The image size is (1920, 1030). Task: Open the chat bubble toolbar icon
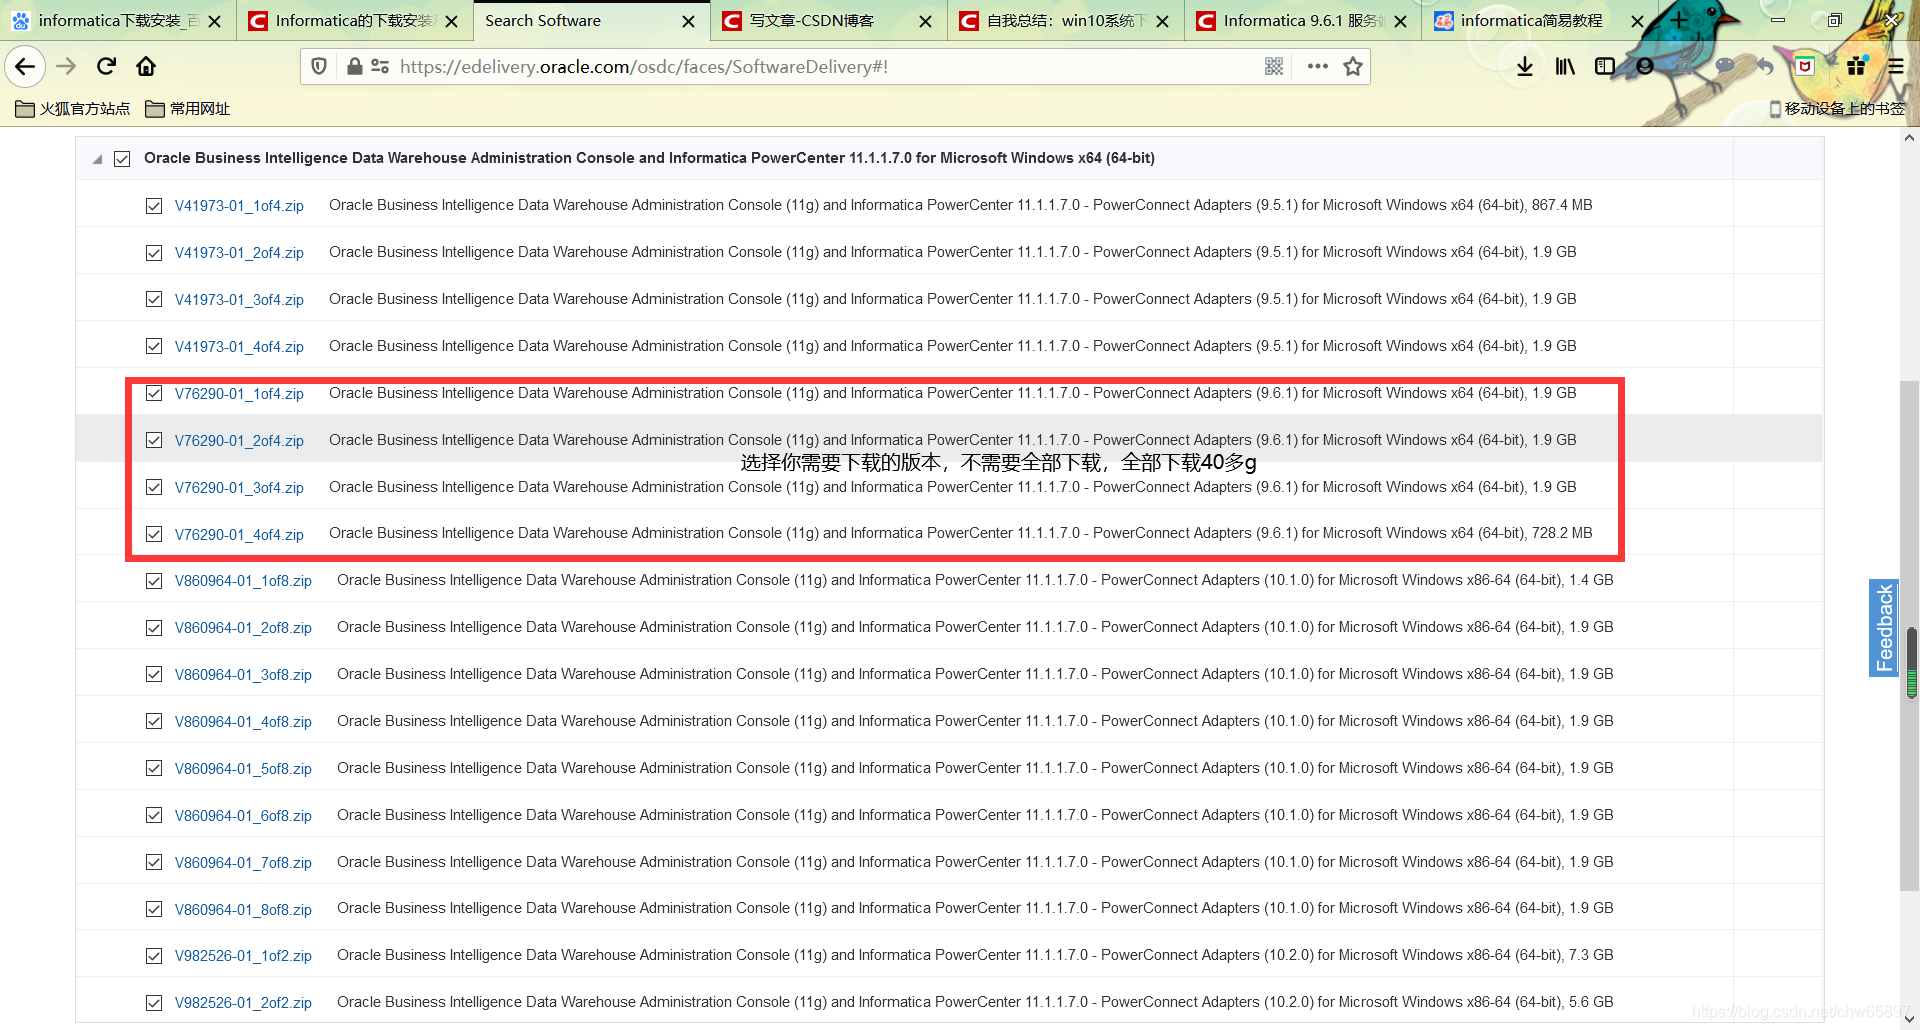pos(1725,66)
